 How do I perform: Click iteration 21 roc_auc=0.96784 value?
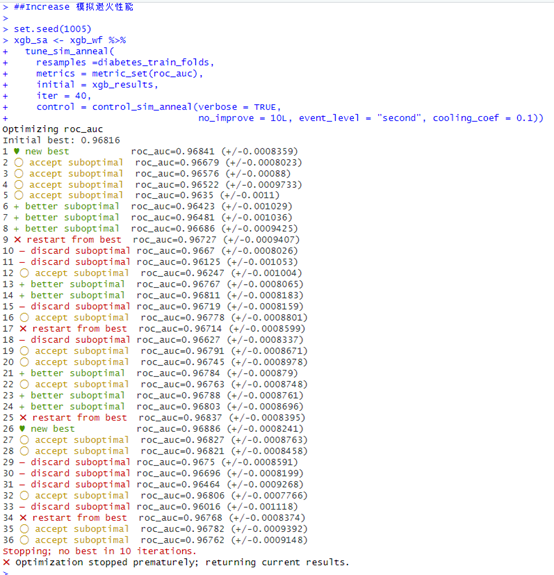click(x=178, y=373)
